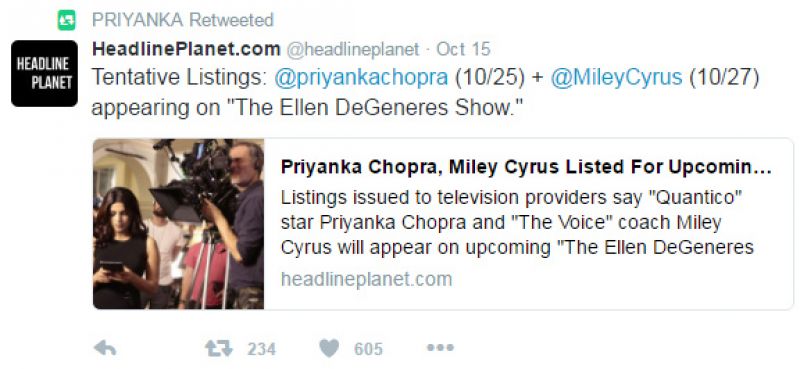
Task: Click the @headlineplanet handle
Action: point(353,50)
